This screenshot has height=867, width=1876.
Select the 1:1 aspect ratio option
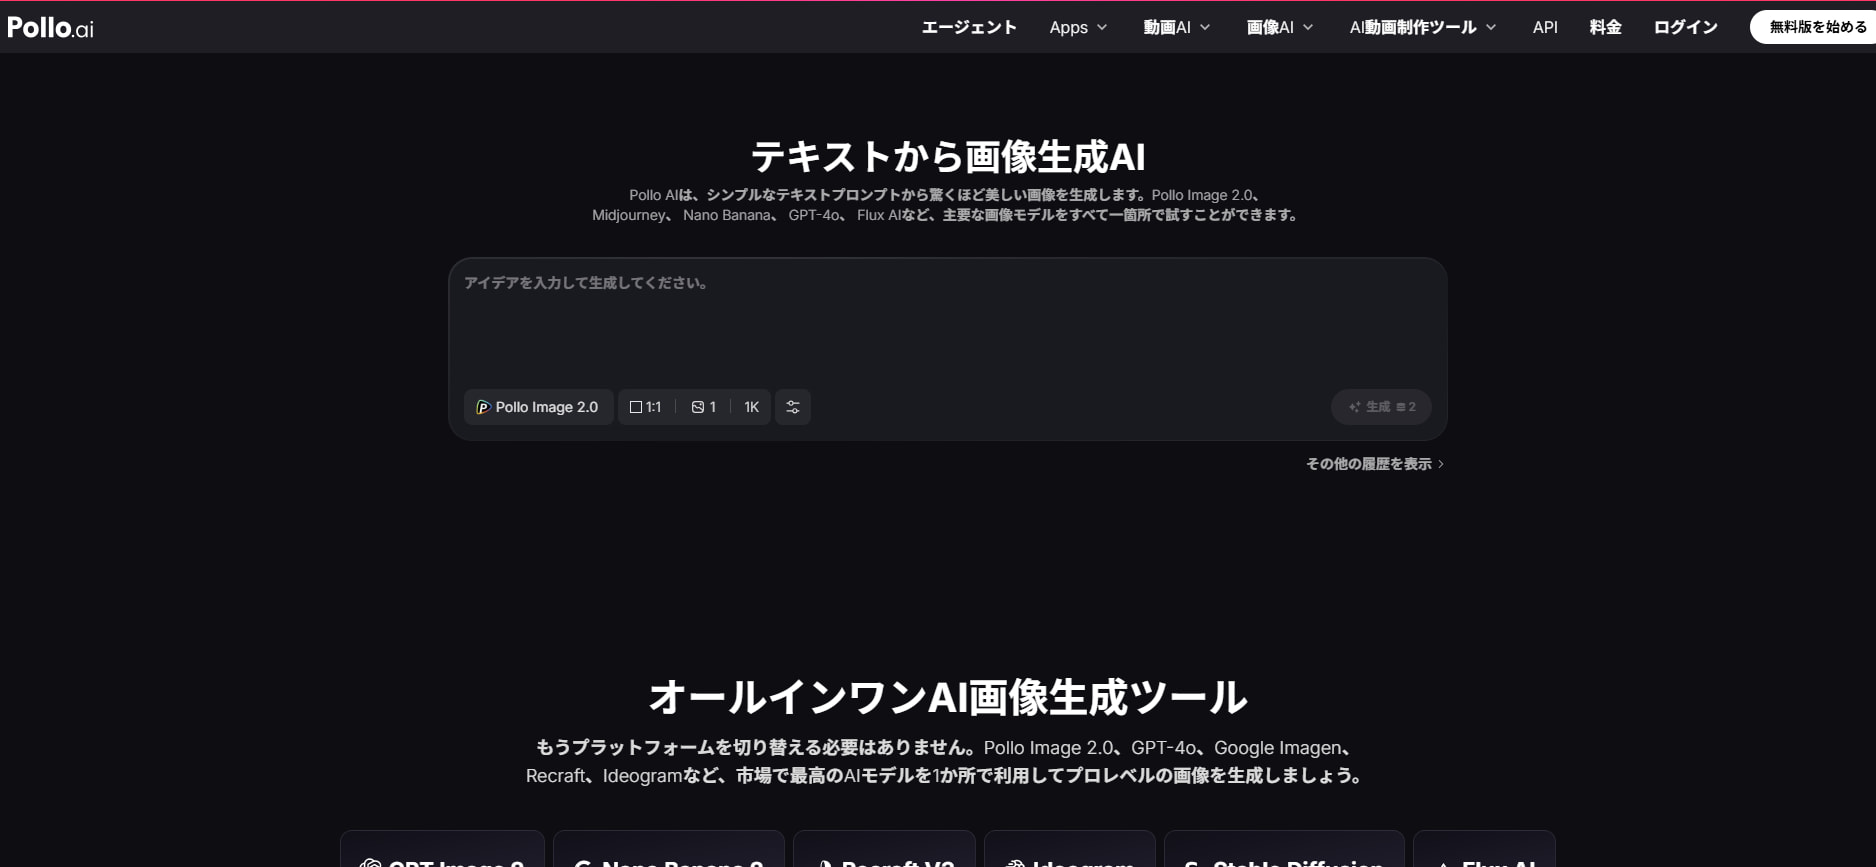pos(645,407)
